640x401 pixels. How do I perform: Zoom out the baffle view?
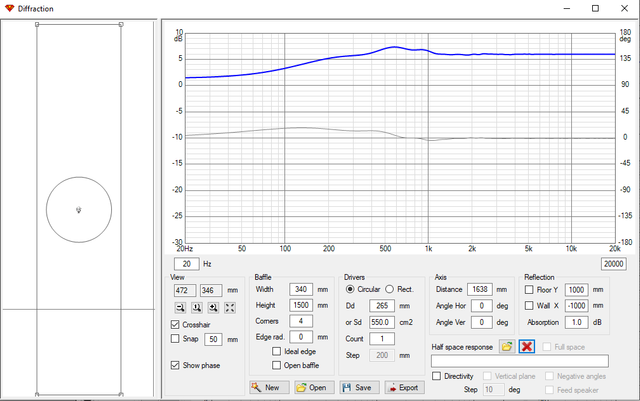pos(180,307)
